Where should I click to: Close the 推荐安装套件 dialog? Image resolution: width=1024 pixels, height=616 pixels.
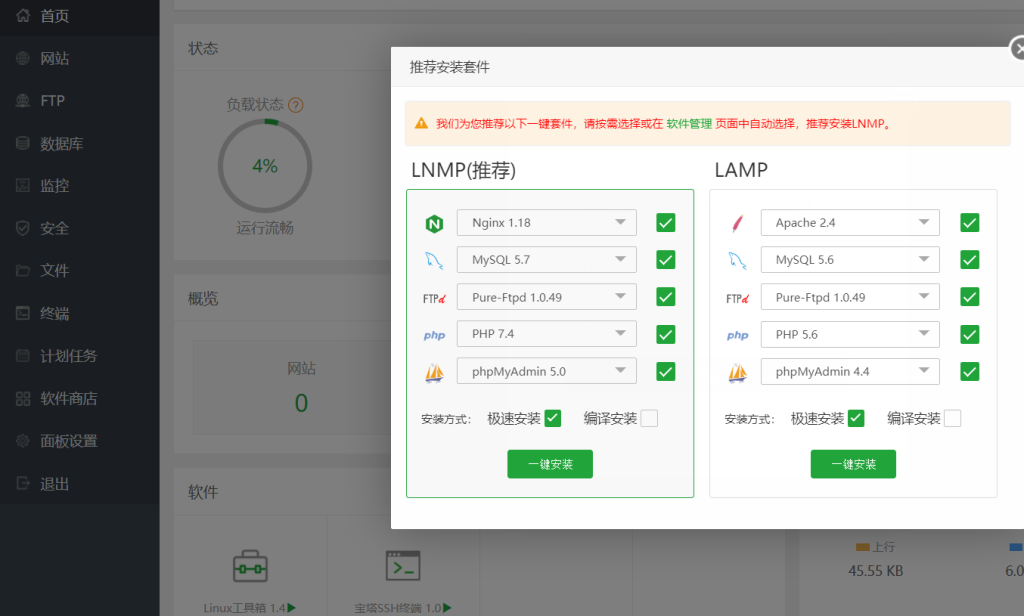click(x=1017, y=49)
